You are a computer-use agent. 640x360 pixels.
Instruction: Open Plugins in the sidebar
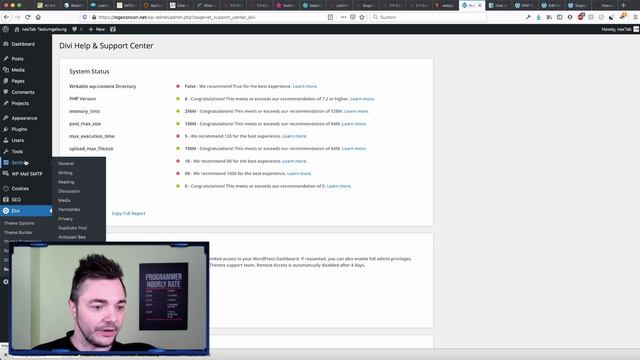(x=19, y=129)
